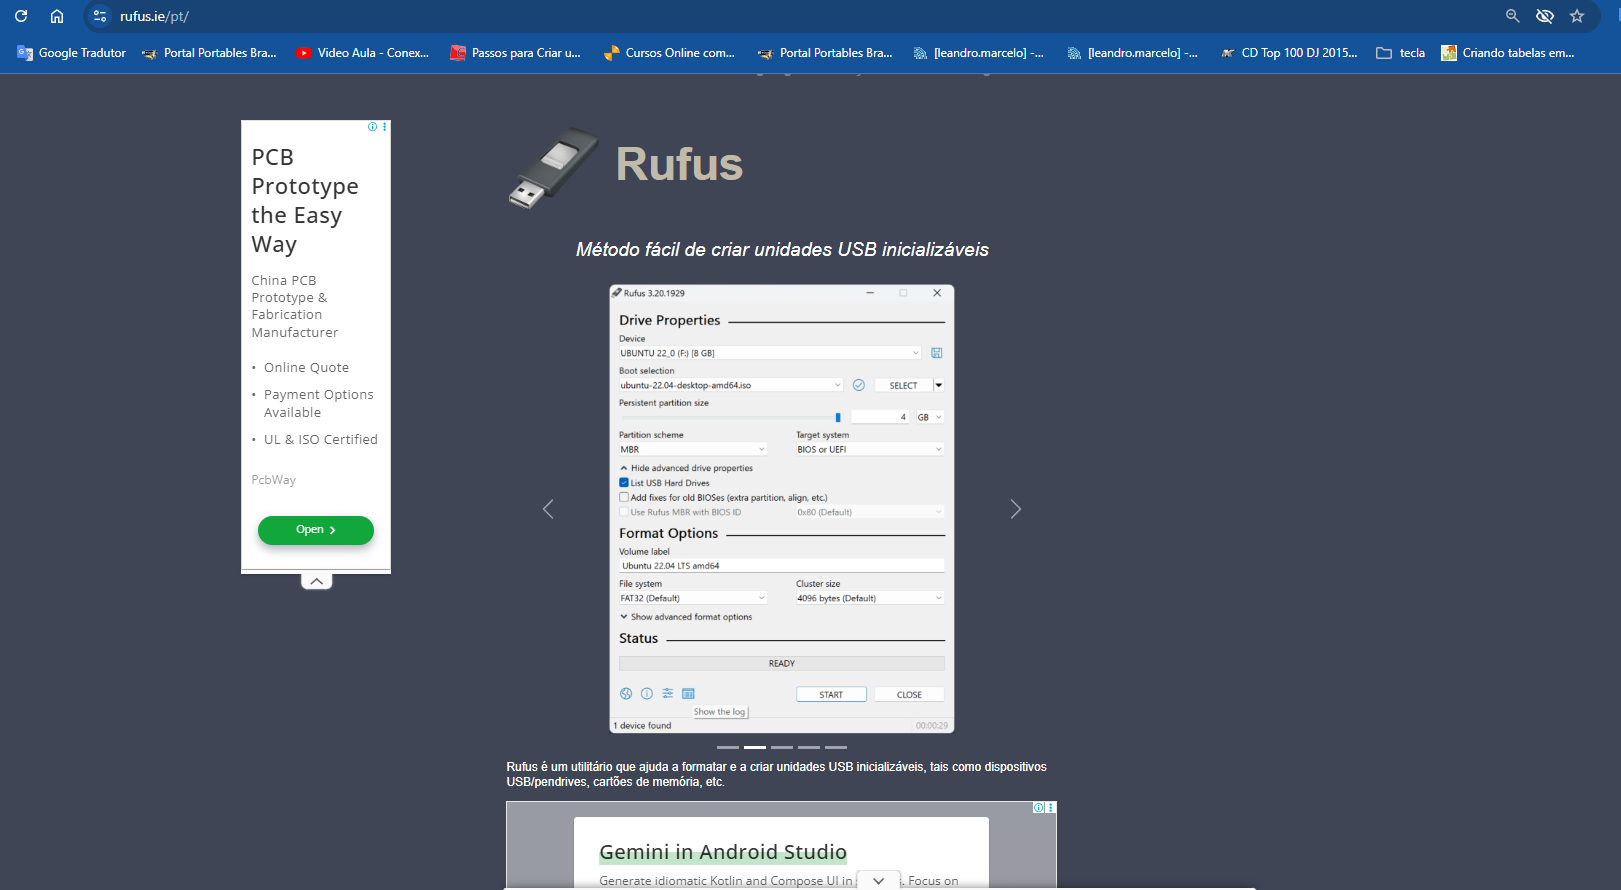Click the persistent size value field showing 4
This screenshot has width=1621, height=890.
pyautogui.click(x=880, y=417)
